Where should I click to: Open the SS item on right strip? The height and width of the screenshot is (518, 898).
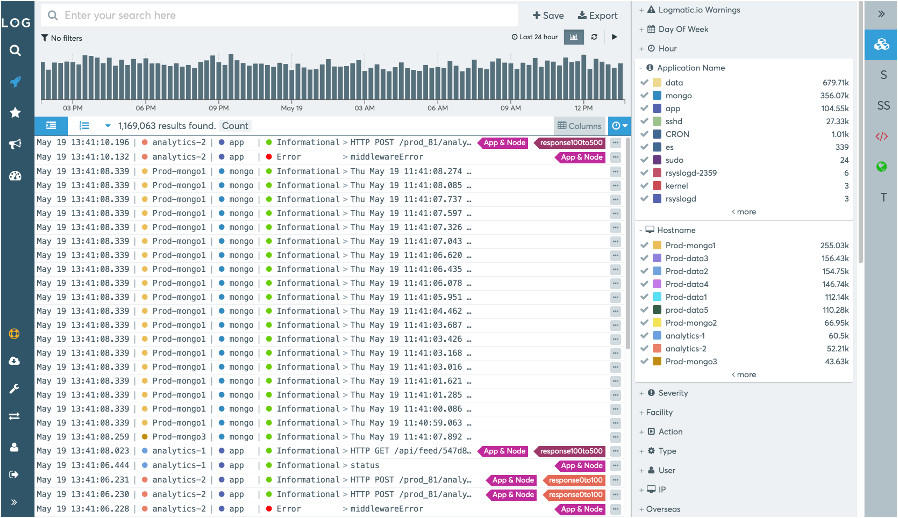884,105
